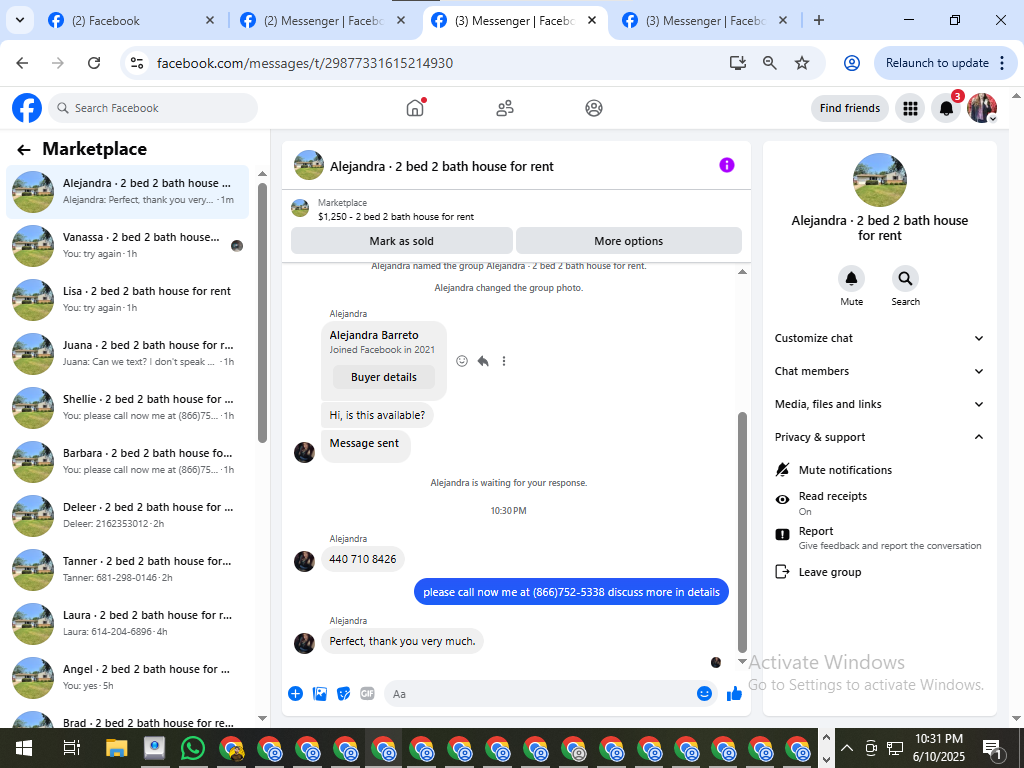Open the Windows Start menu
This screenshot has height=768, width=1024.
pyautogui.click(x=24, y=748)
